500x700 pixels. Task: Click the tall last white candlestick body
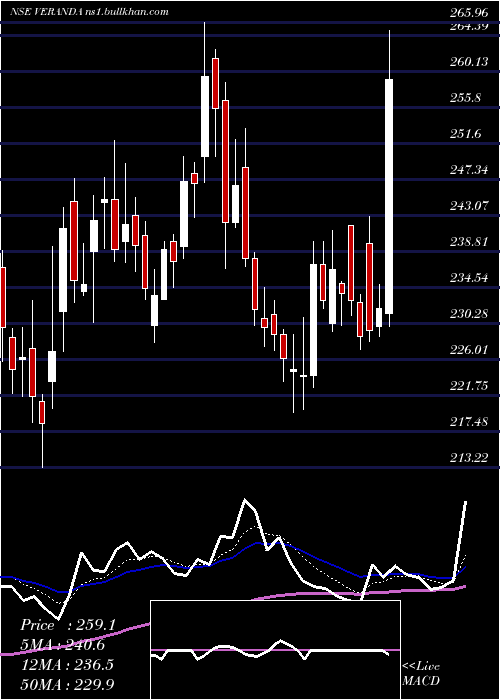tap(389, 196)
